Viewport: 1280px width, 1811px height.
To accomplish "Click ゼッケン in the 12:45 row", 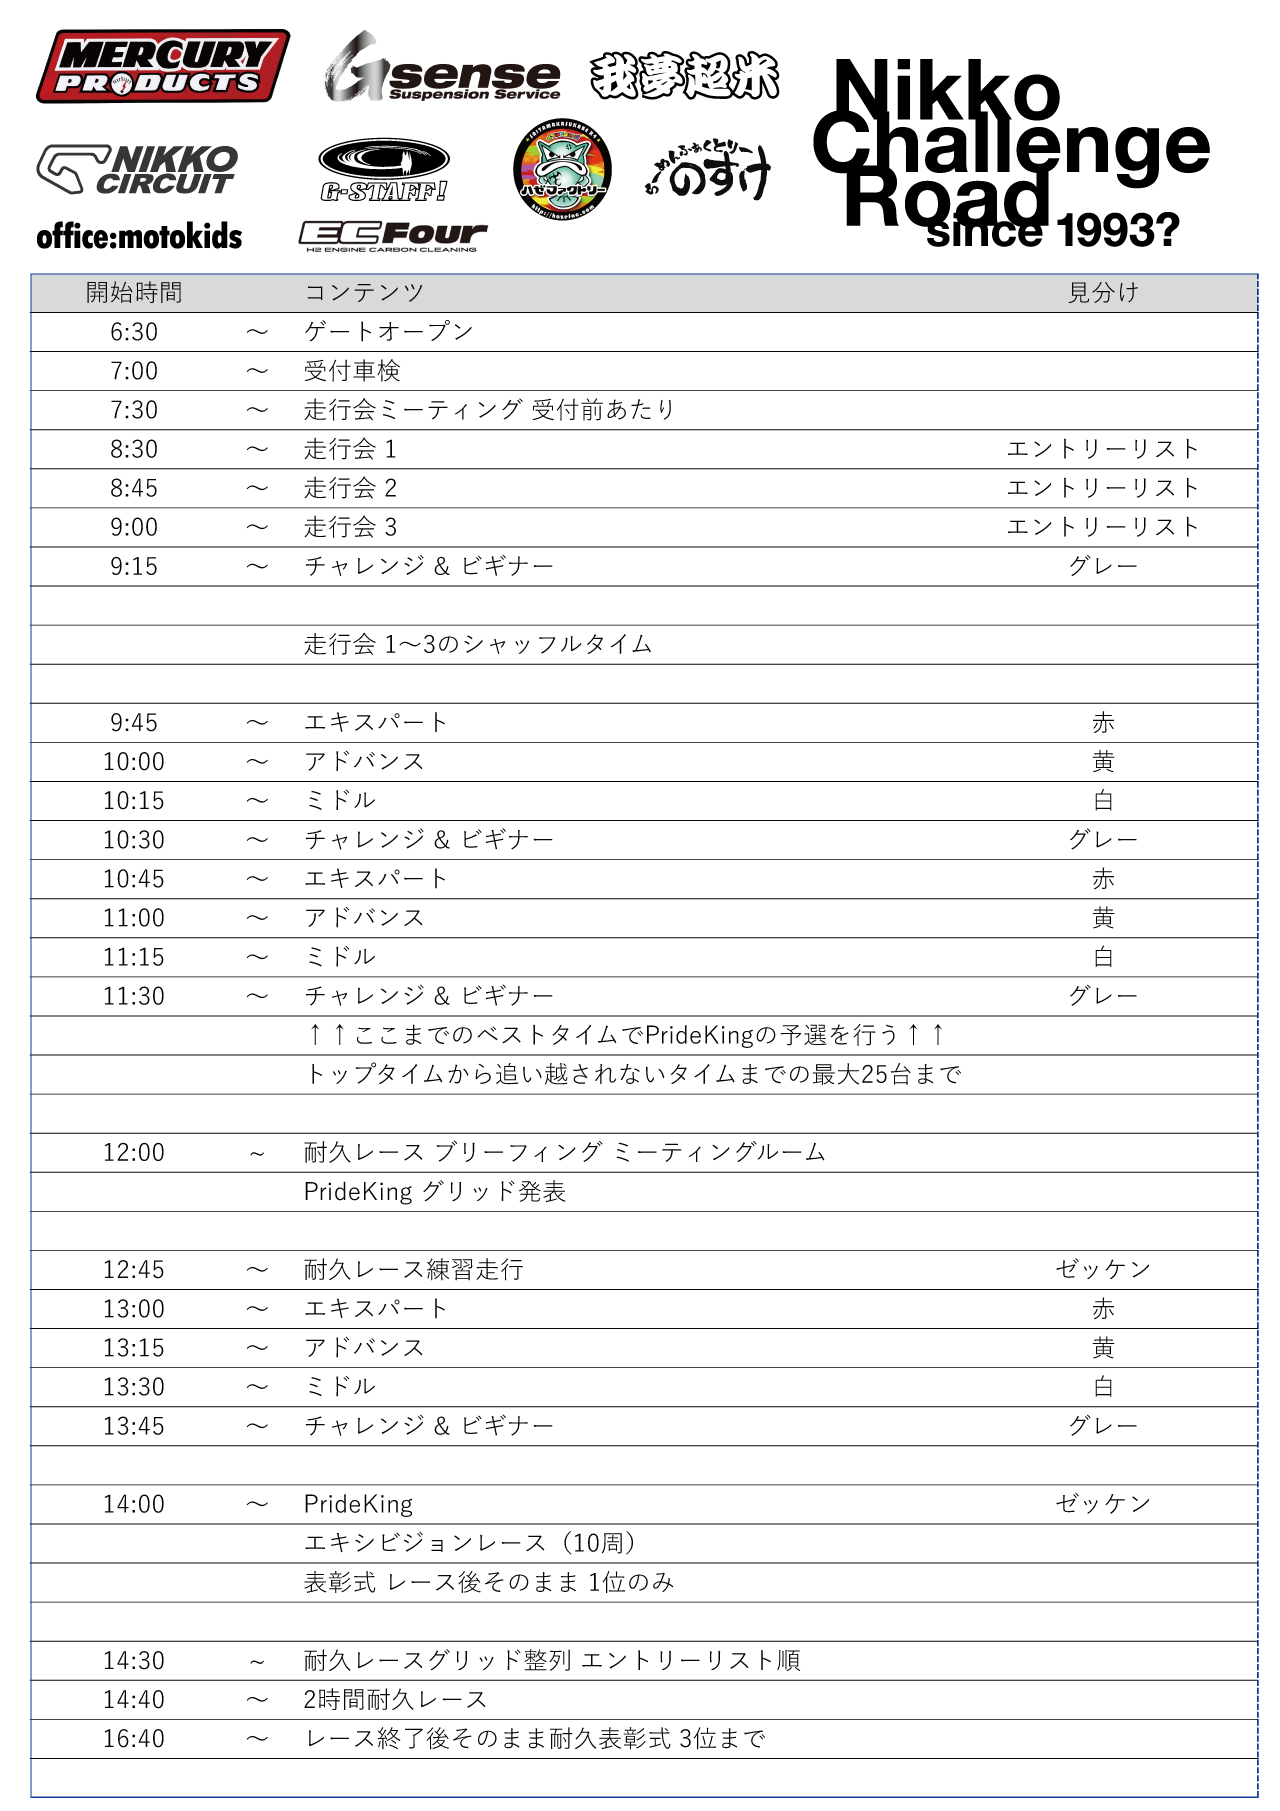I will coord(1103,1269).
